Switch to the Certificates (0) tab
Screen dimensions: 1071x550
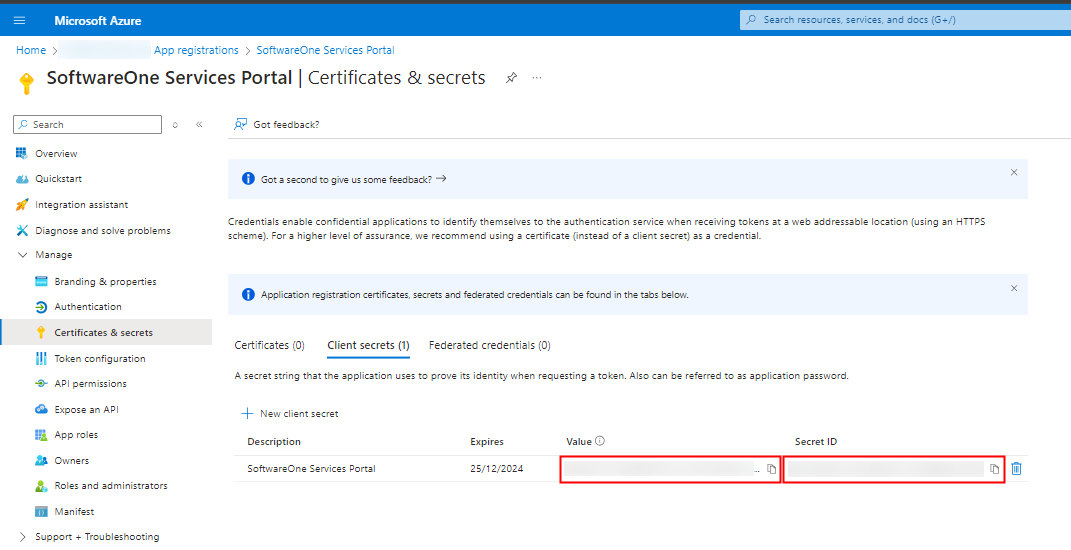tap(269, 345)
